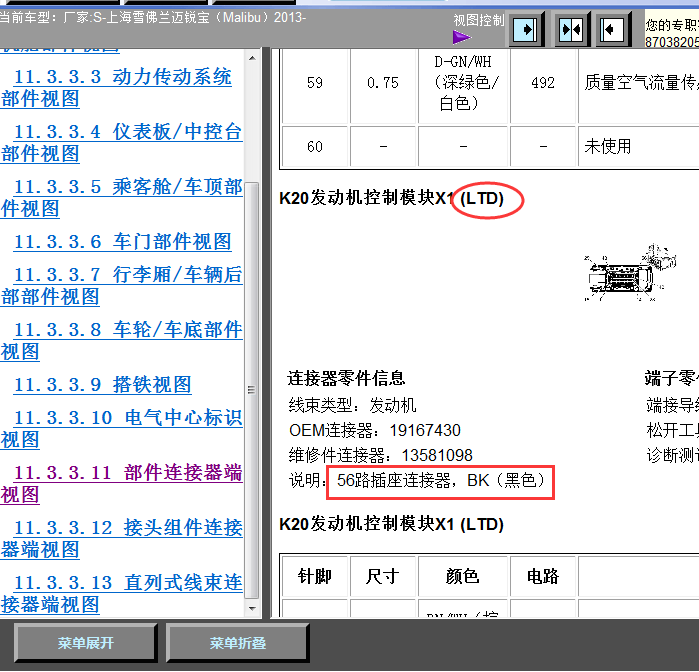Image resolution: width=699 pixels, height=672 pixels.
Task: Open 11.3.3.11 部件连接器端视图 link
Action: pos(122,484)
